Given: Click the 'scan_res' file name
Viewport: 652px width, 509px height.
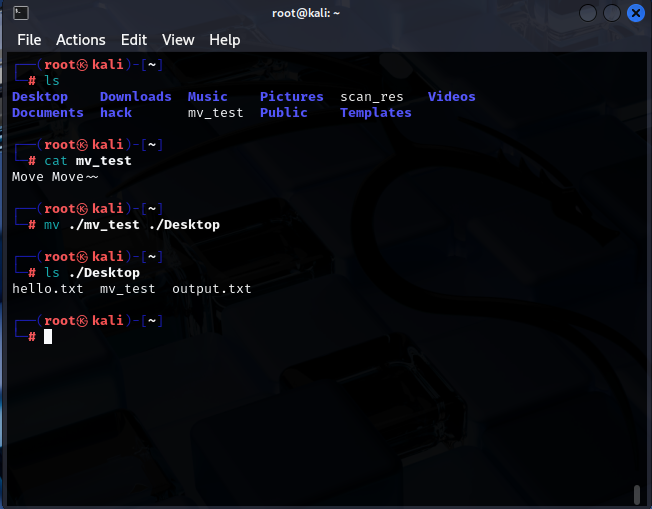Looking at the screenshot, I should coord(372,97).
